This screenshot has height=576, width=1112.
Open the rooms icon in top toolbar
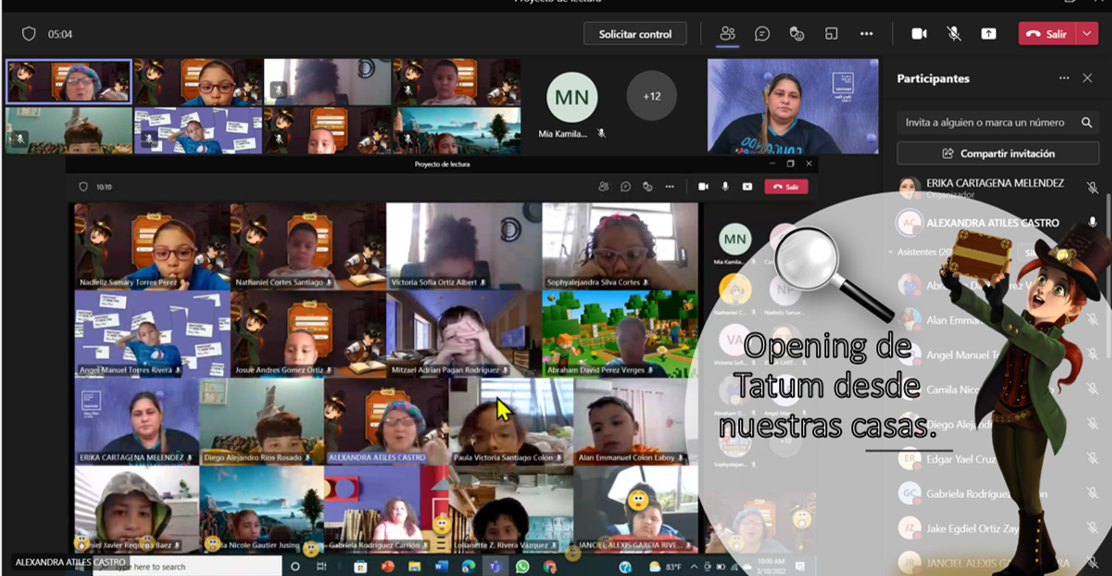831,33
